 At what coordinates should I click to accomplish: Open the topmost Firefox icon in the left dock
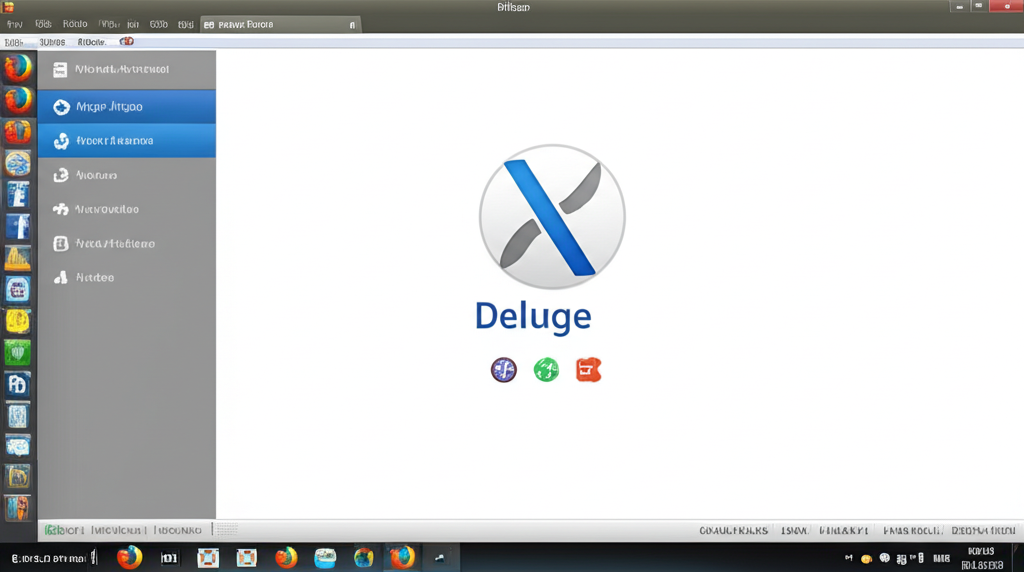pyautogui.click(x=18, y=68)
